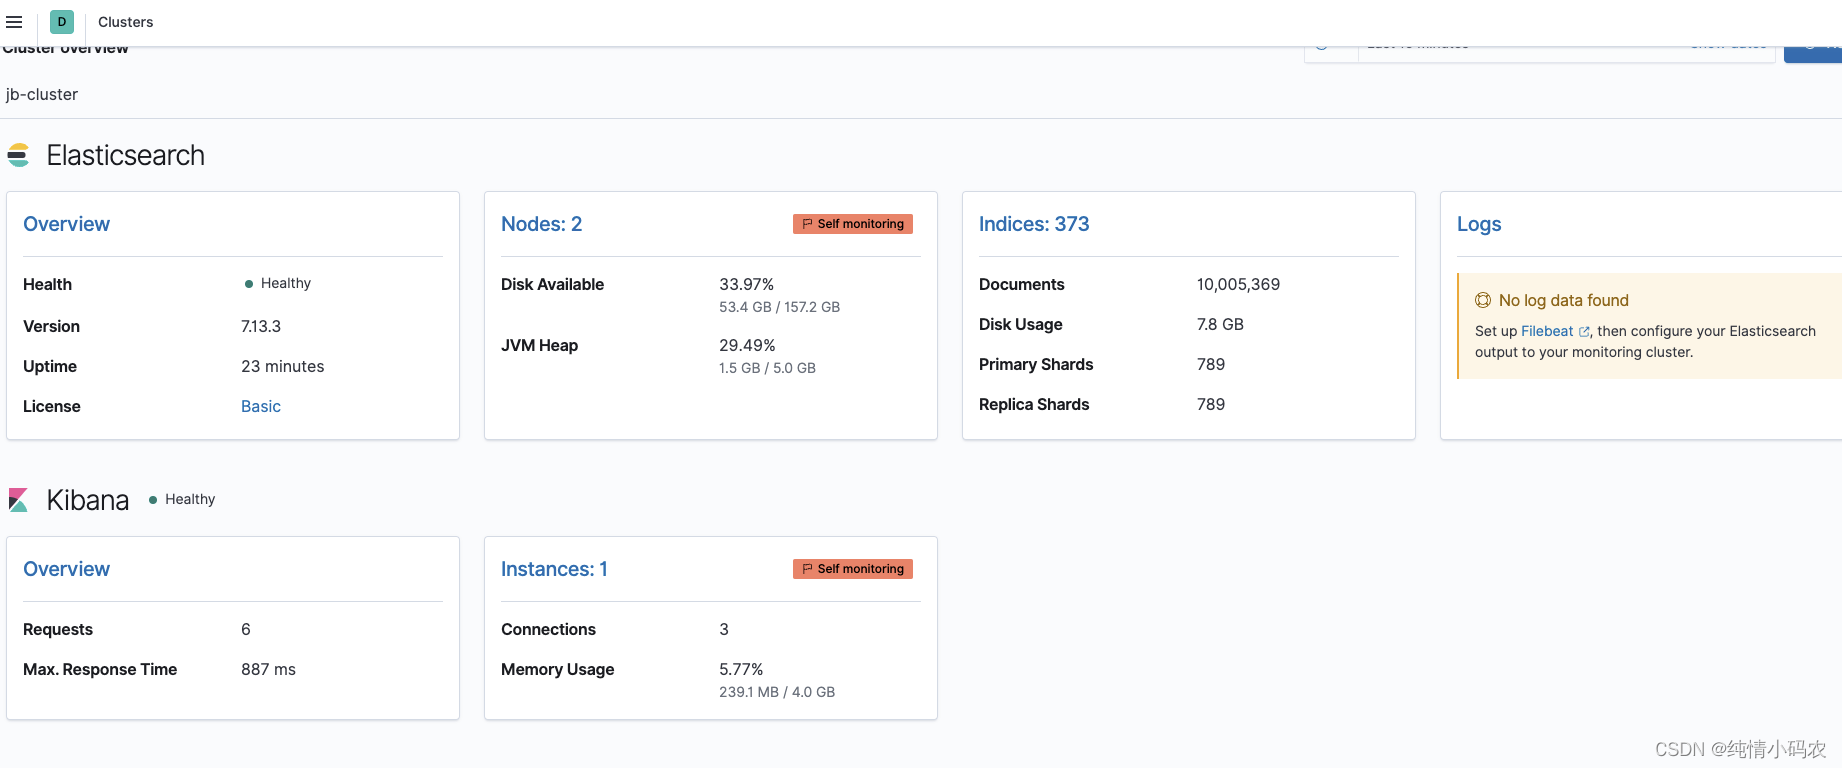Click the 239.1 MB / 4.0 GB memory detail
The width and height of the screenshot is (1842, 768).
click(x=777, y=692)
